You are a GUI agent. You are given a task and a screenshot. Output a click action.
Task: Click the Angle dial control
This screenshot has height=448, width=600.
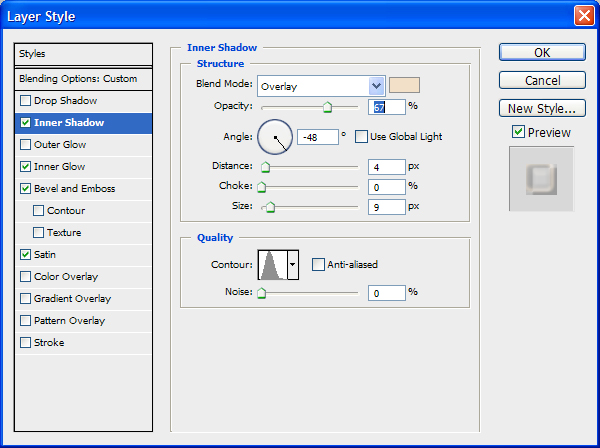[275, 137]
